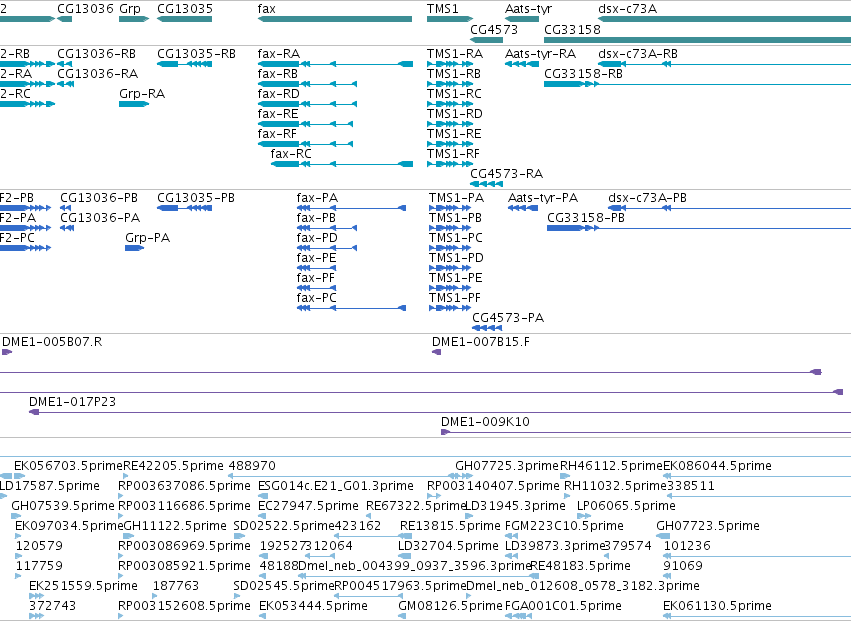Select the DME1-007B15.F BAC end label

481,342
